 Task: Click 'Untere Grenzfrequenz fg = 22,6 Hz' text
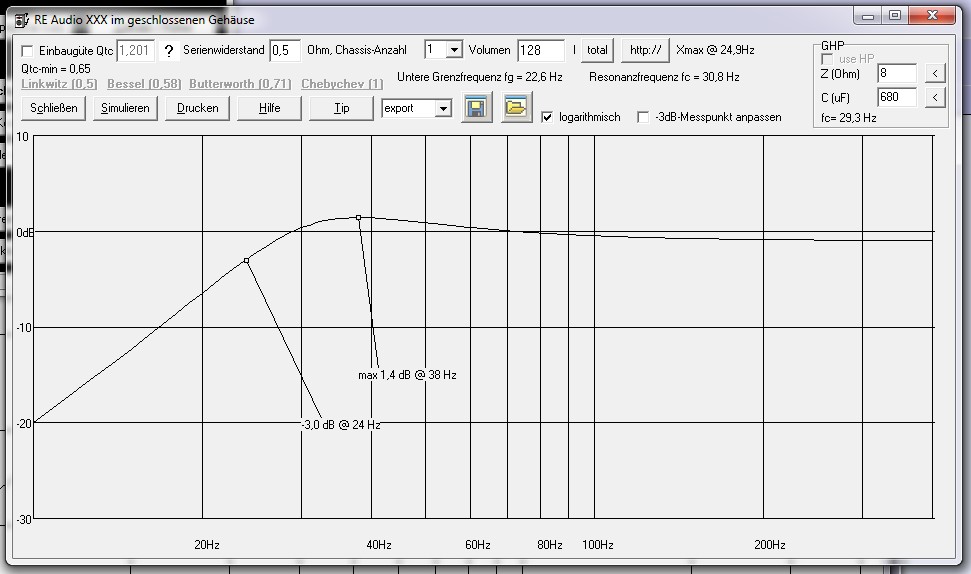pos(479,77)
